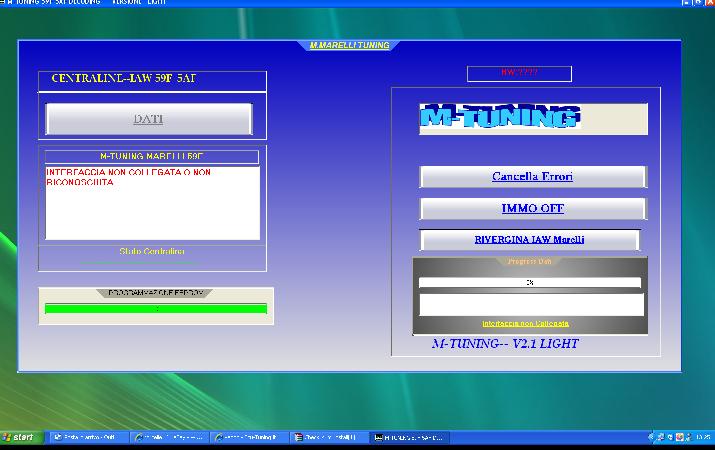Close the M-Tuning window with red X
Viewport: 715px width, 450px height.
click(710, 2)
